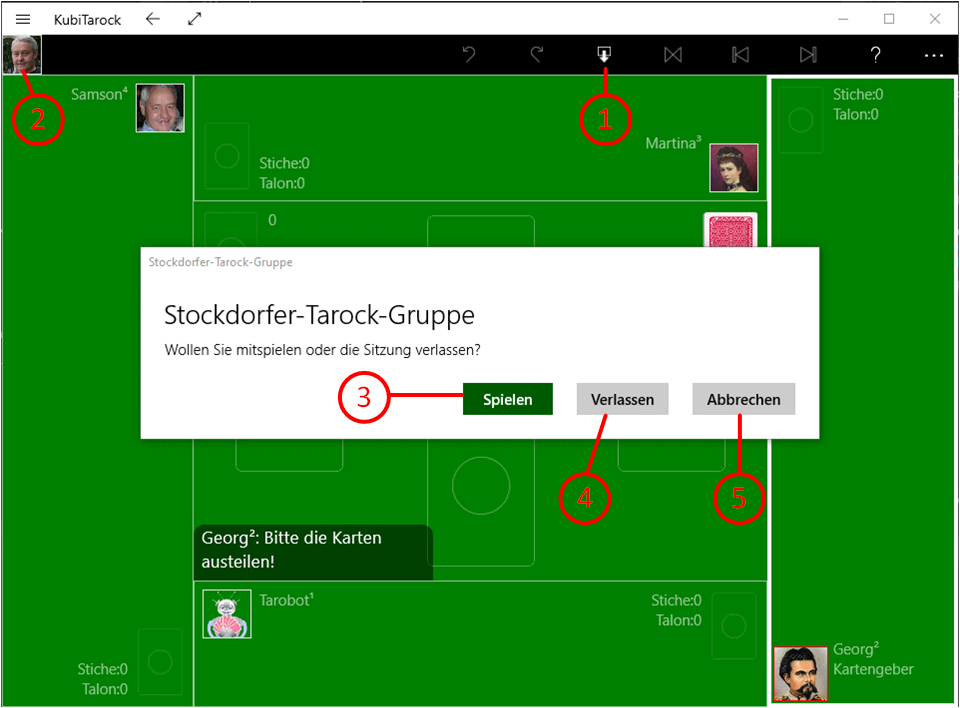
Task: Open the three-dots more options menu
Action: [934, 55]
